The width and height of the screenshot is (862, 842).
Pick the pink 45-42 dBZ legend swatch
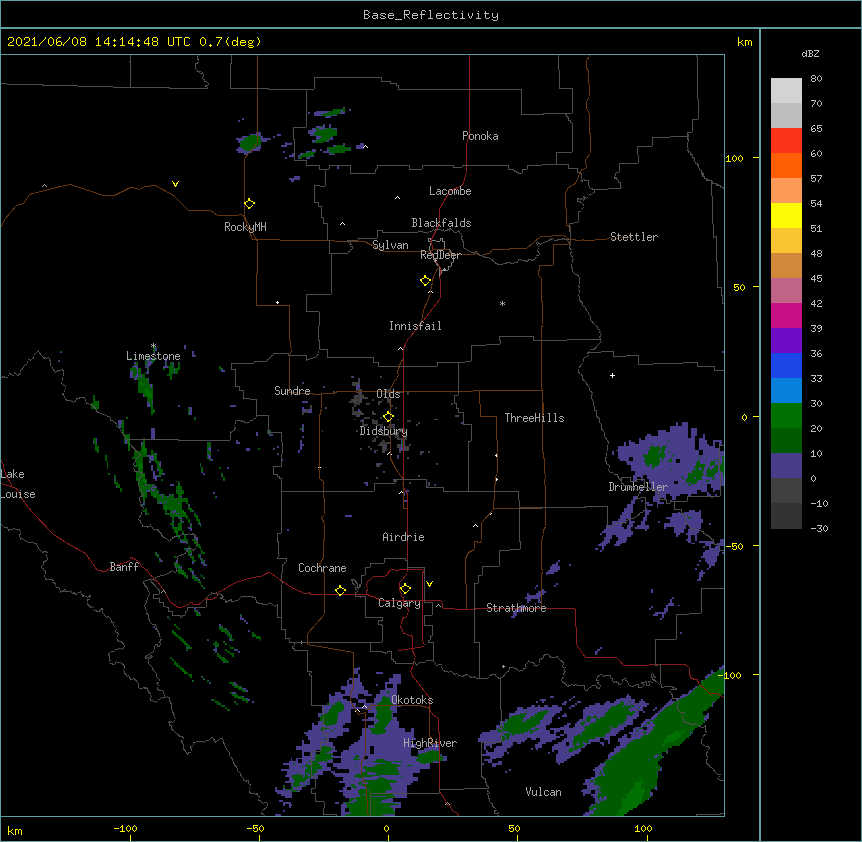[x=786, y=290]
